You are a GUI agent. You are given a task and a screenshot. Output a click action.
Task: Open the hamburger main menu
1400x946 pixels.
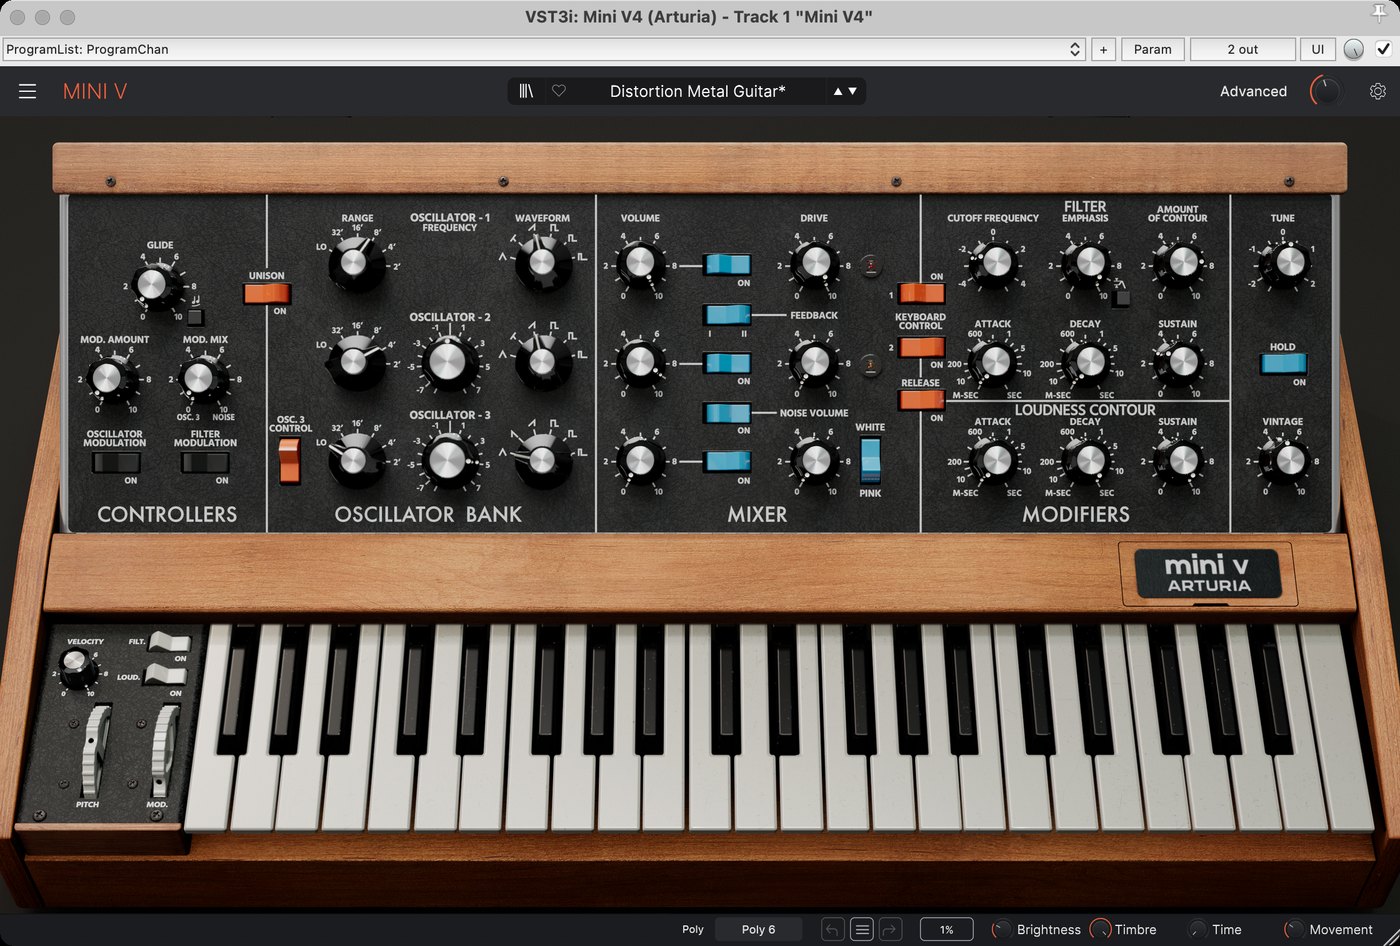pos(27,91)
